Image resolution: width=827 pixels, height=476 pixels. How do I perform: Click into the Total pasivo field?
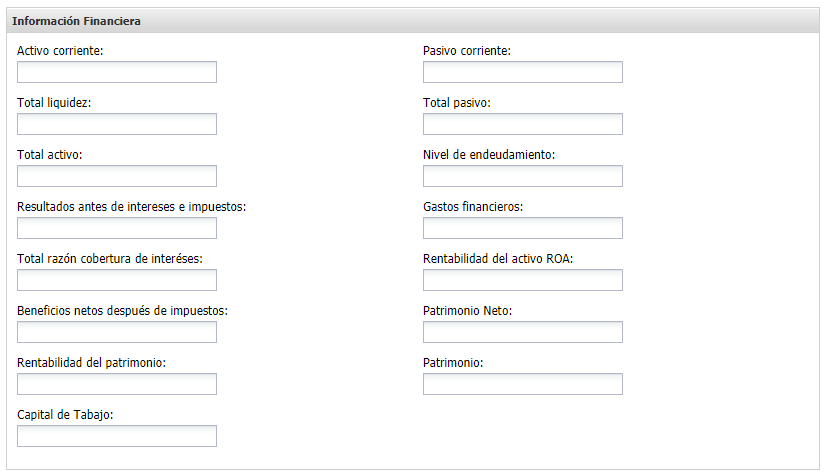point(522,124)
